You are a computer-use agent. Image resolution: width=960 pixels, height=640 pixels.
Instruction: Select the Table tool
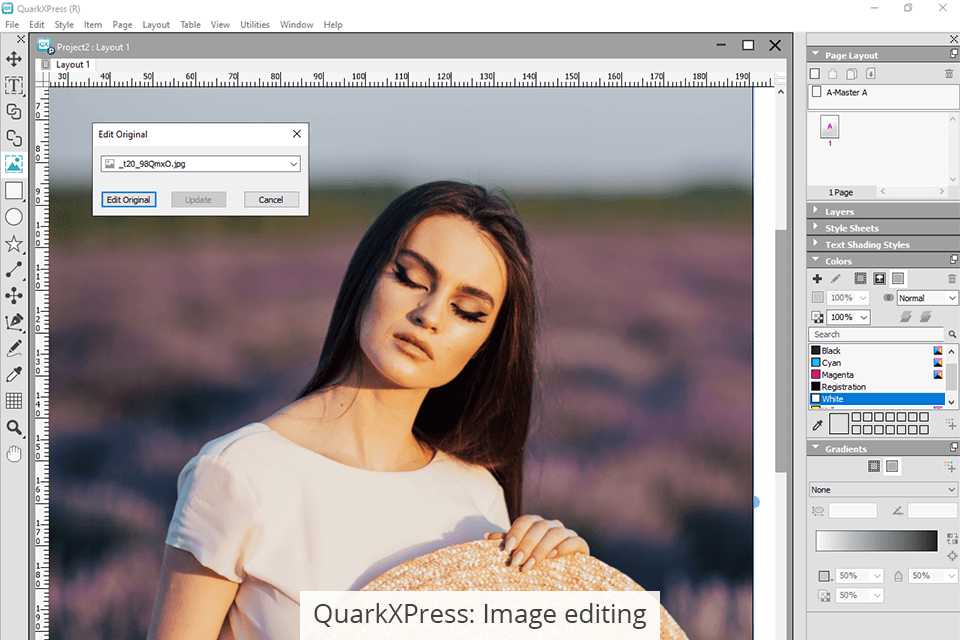[13, 401]
